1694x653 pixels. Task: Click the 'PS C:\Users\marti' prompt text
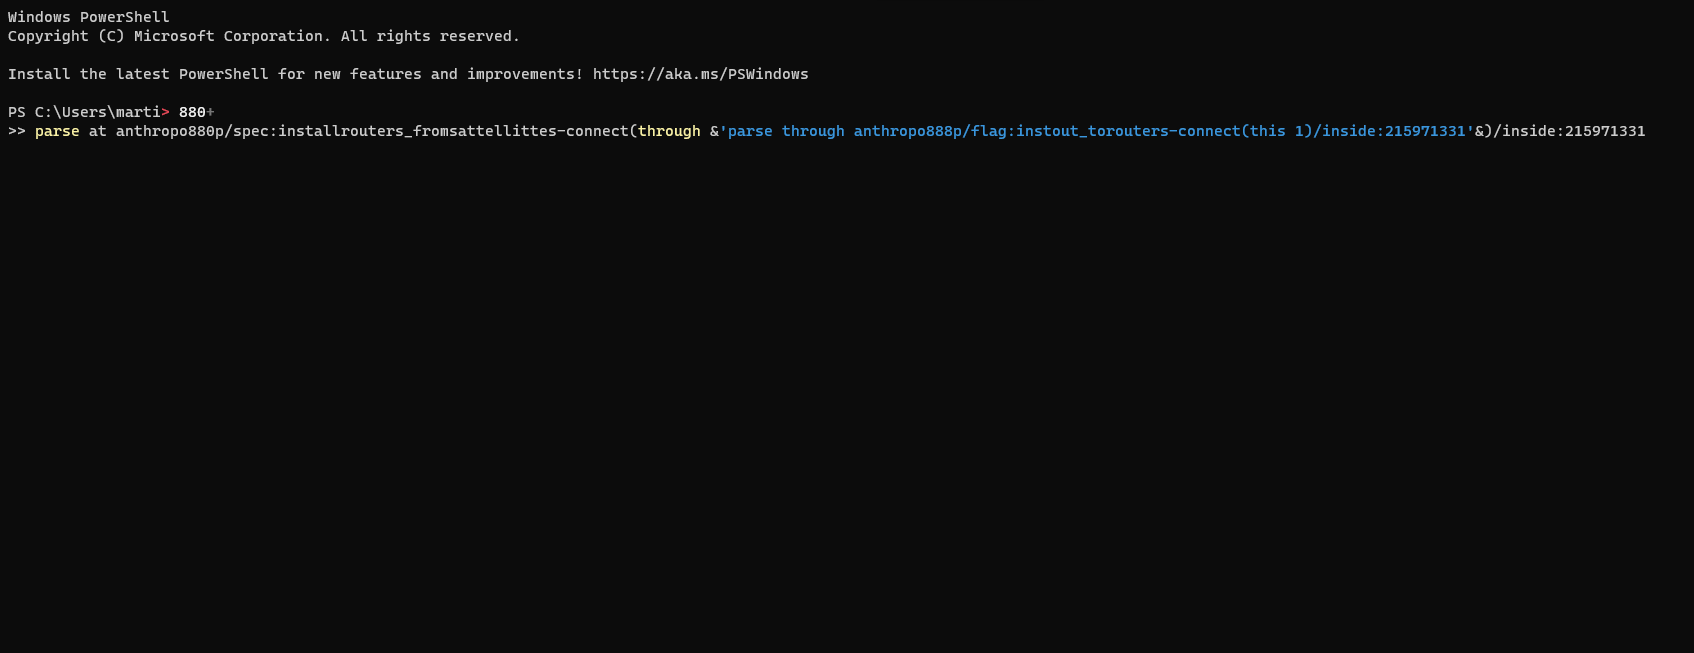[x=84, y=112]
